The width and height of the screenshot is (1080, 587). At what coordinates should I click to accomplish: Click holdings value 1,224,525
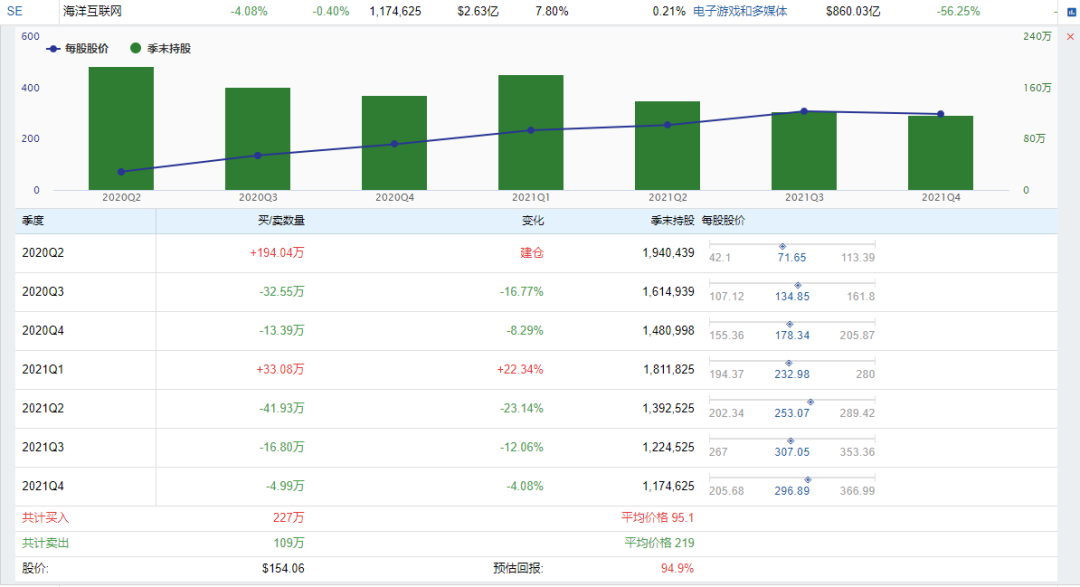668,447
